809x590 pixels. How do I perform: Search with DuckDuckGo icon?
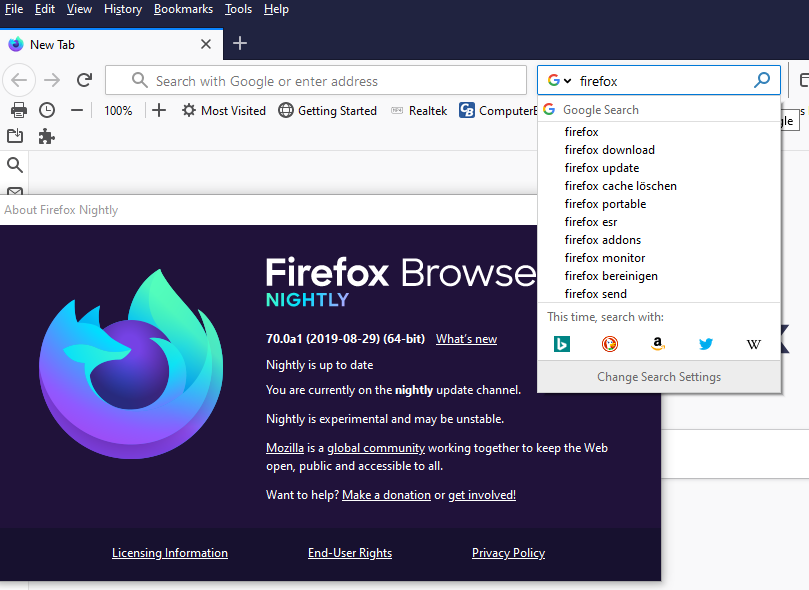coord(609,343)
